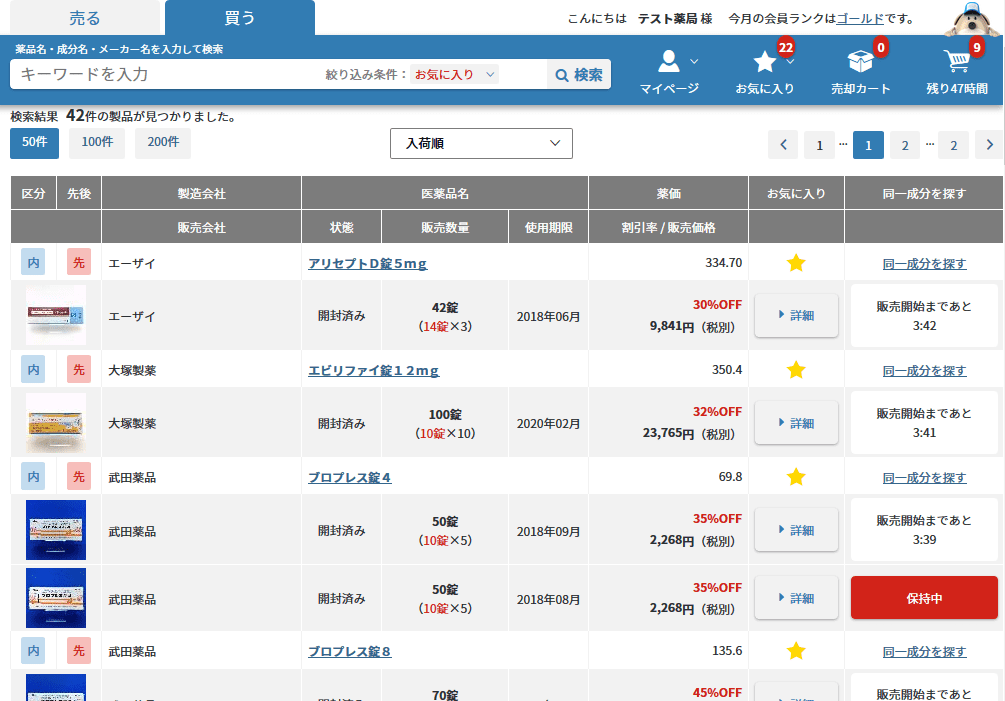Click 同一成分を探す for ブロプレス錠8
Image resolution: width=1005 pixels, height=701 pixels.
pyautogui.click(x=924, y=652)
